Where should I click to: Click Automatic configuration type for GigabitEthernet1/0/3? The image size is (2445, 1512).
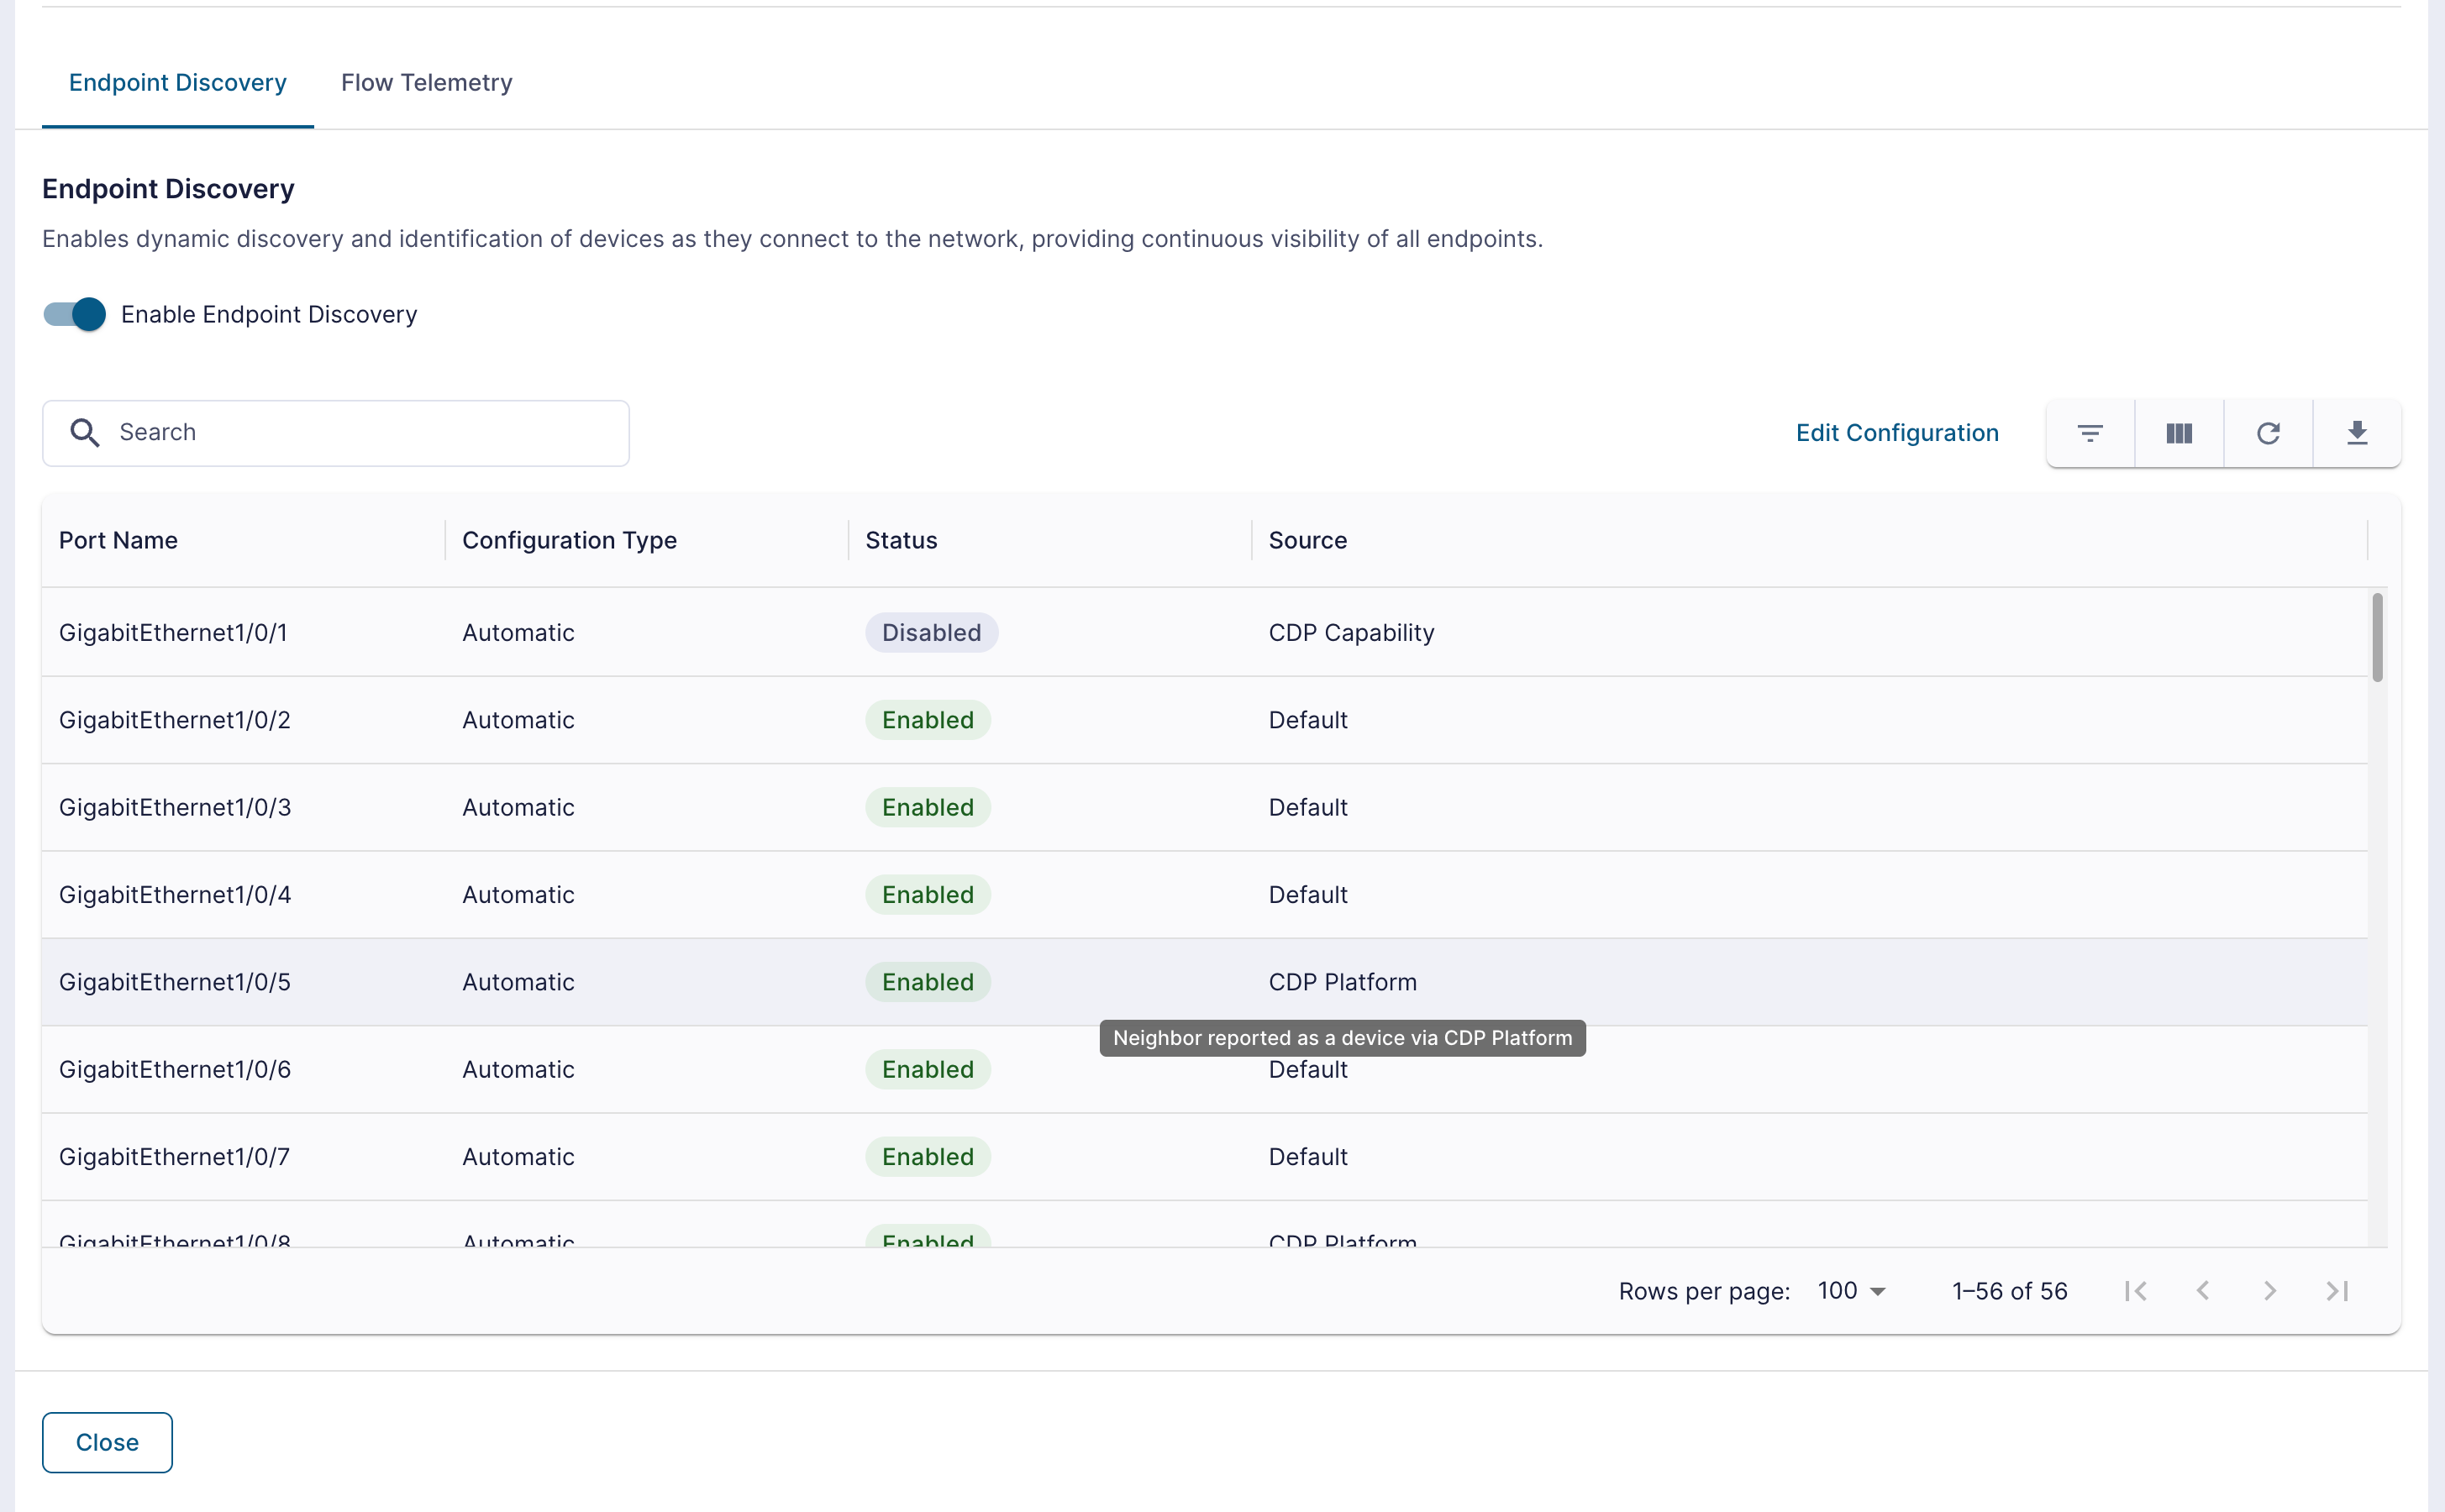[518, 807]
